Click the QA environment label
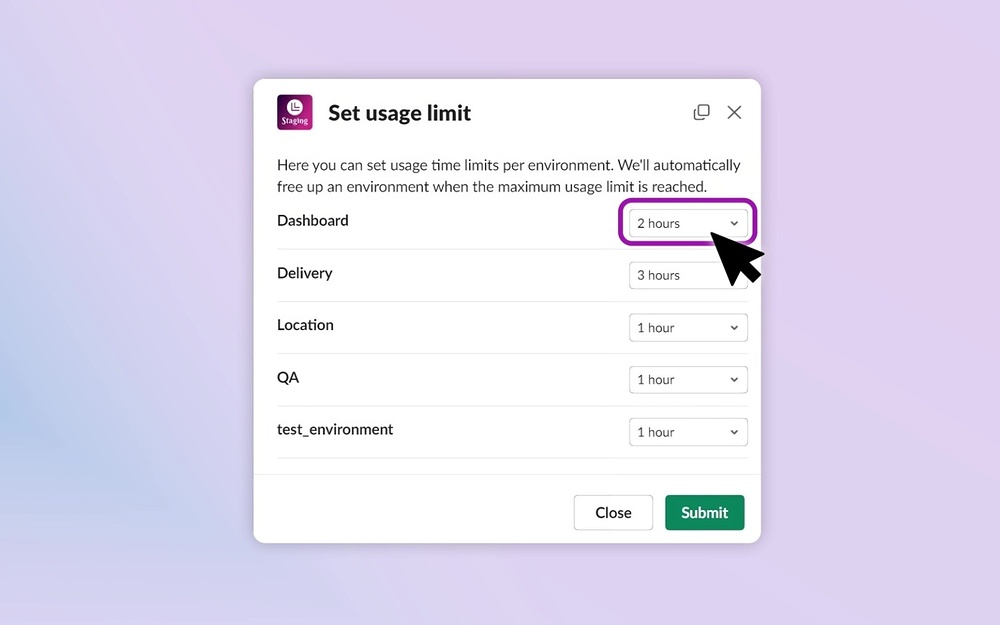The height and width of the screenshot is (625, 1000). tap(288, 378)
